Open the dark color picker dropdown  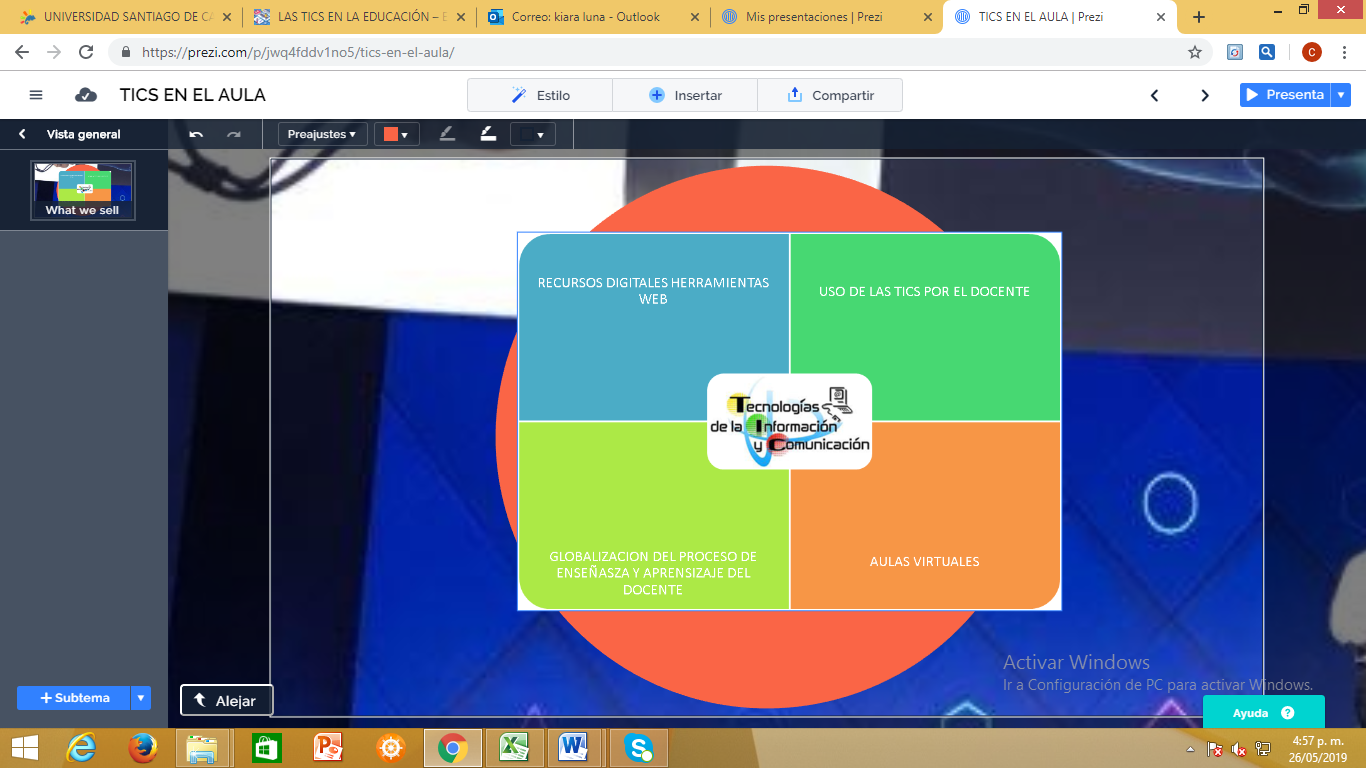pos(532,134)
